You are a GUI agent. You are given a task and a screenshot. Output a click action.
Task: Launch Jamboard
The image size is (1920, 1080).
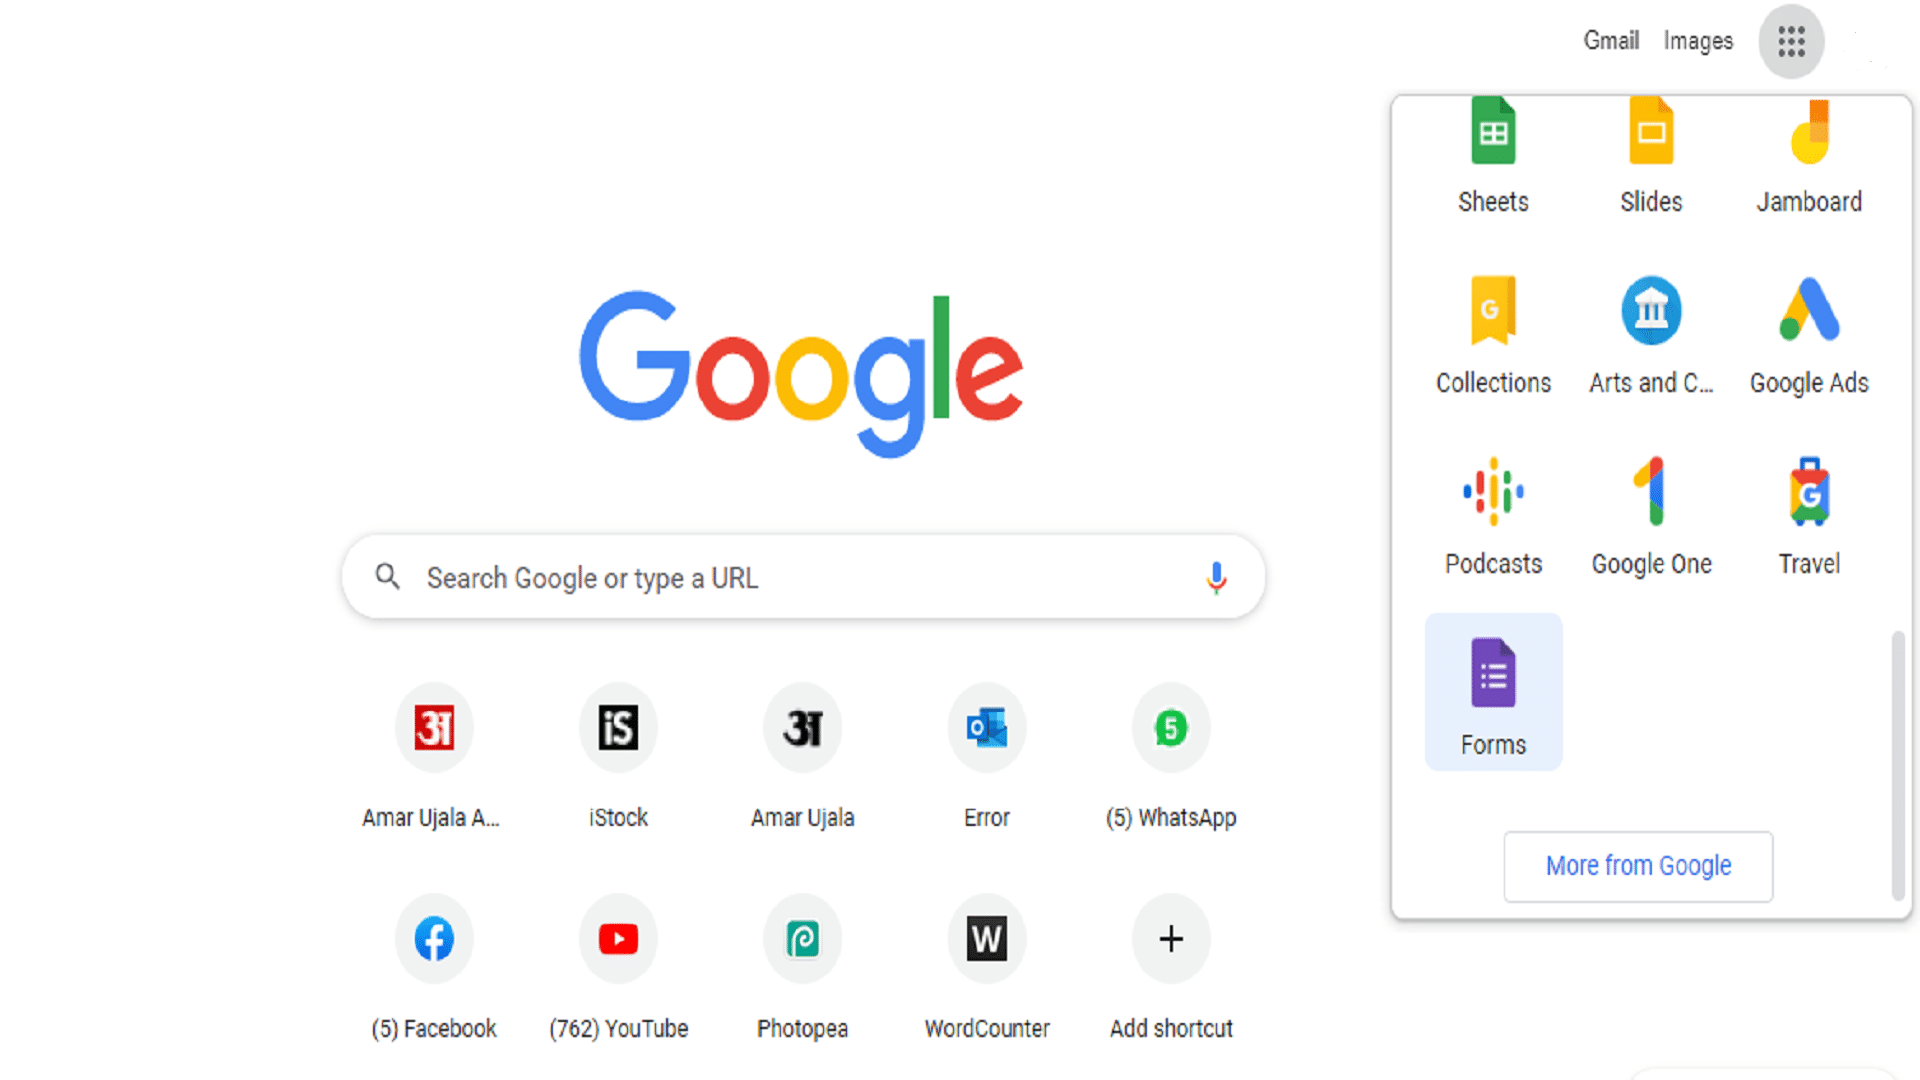[x=1808, y=155]
